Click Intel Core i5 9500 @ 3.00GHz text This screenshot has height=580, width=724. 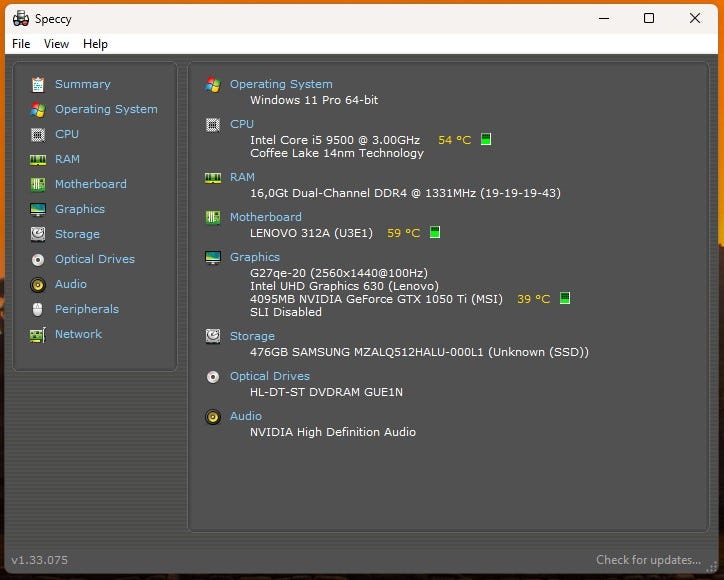[335, 140]
